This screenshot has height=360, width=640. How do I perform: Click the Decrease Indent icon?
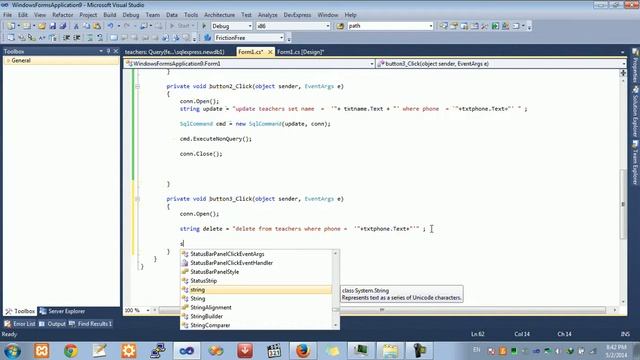tap(66, 38)
